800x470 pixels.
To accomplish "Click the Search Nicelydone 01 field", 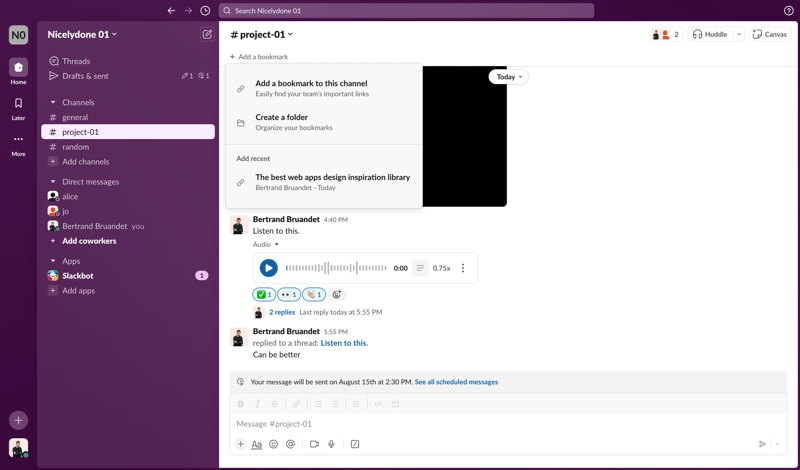I will click(x=406, y=11).
